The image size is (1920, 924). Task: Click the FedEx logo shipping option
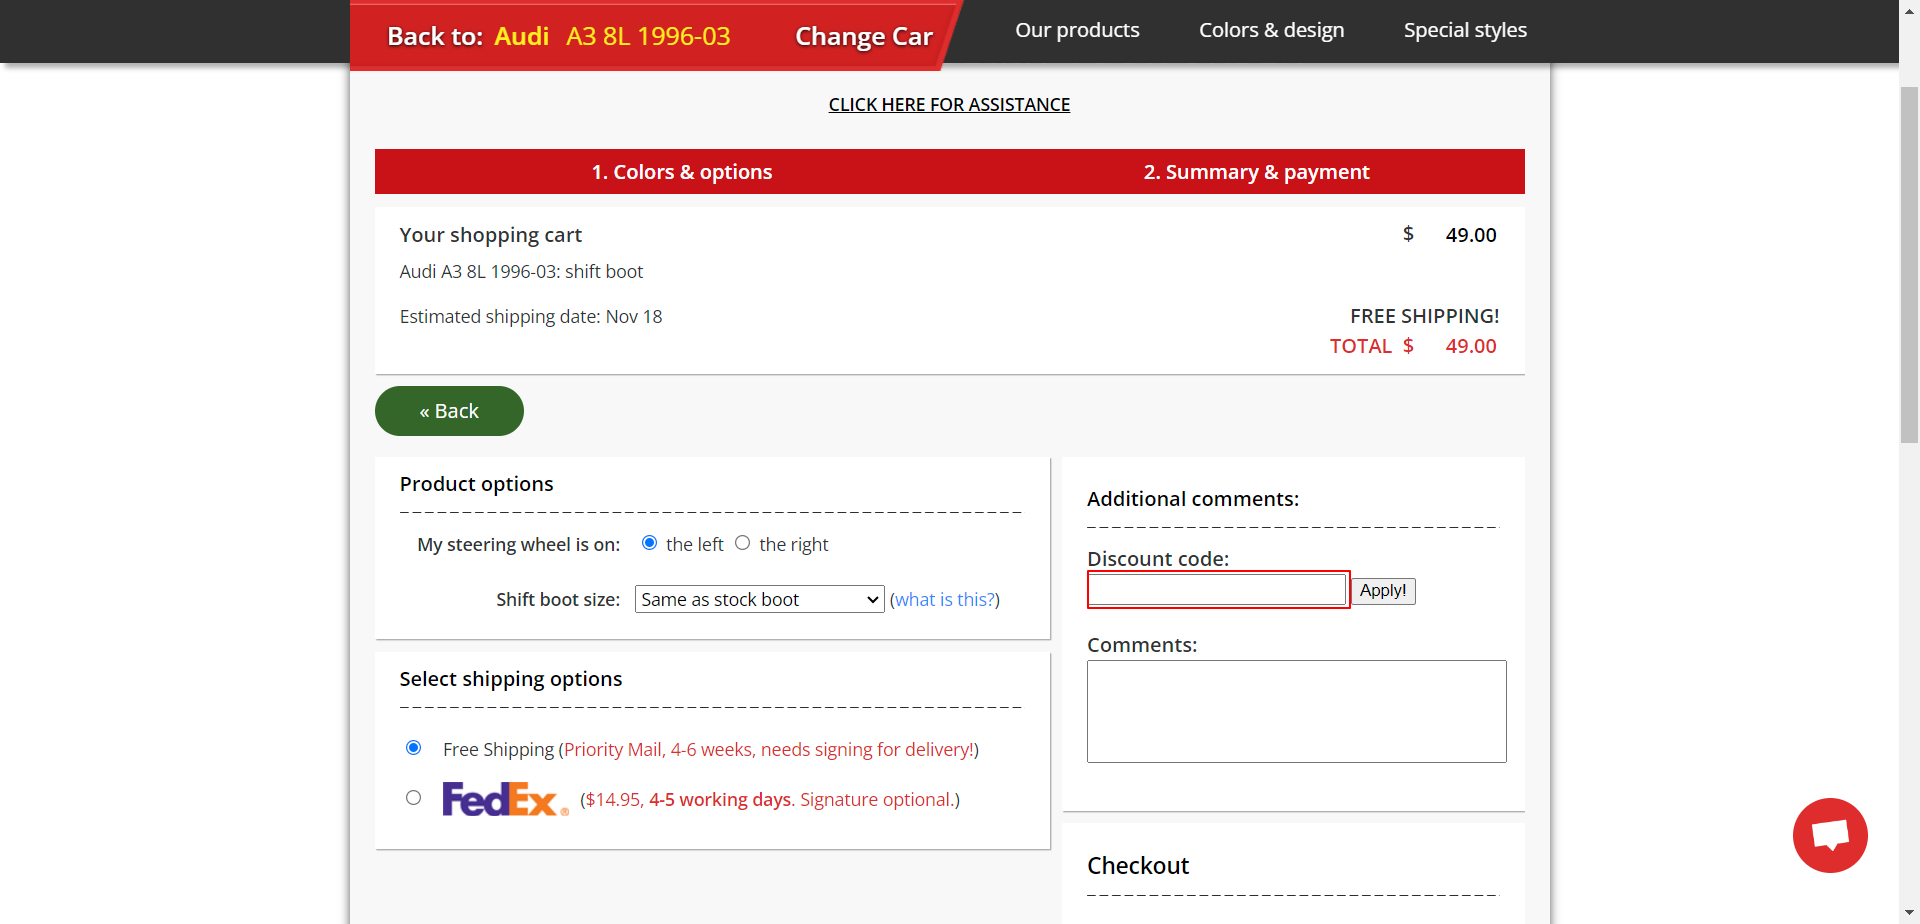(x=505, y=799)
